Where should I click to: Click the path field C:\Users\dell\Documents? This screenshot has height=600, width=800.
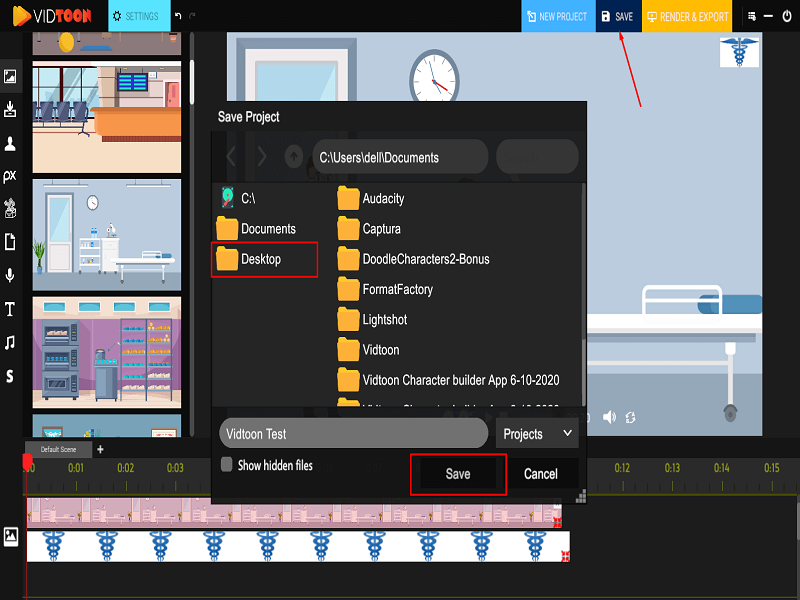pyautogui.click(x=400, y=157)
